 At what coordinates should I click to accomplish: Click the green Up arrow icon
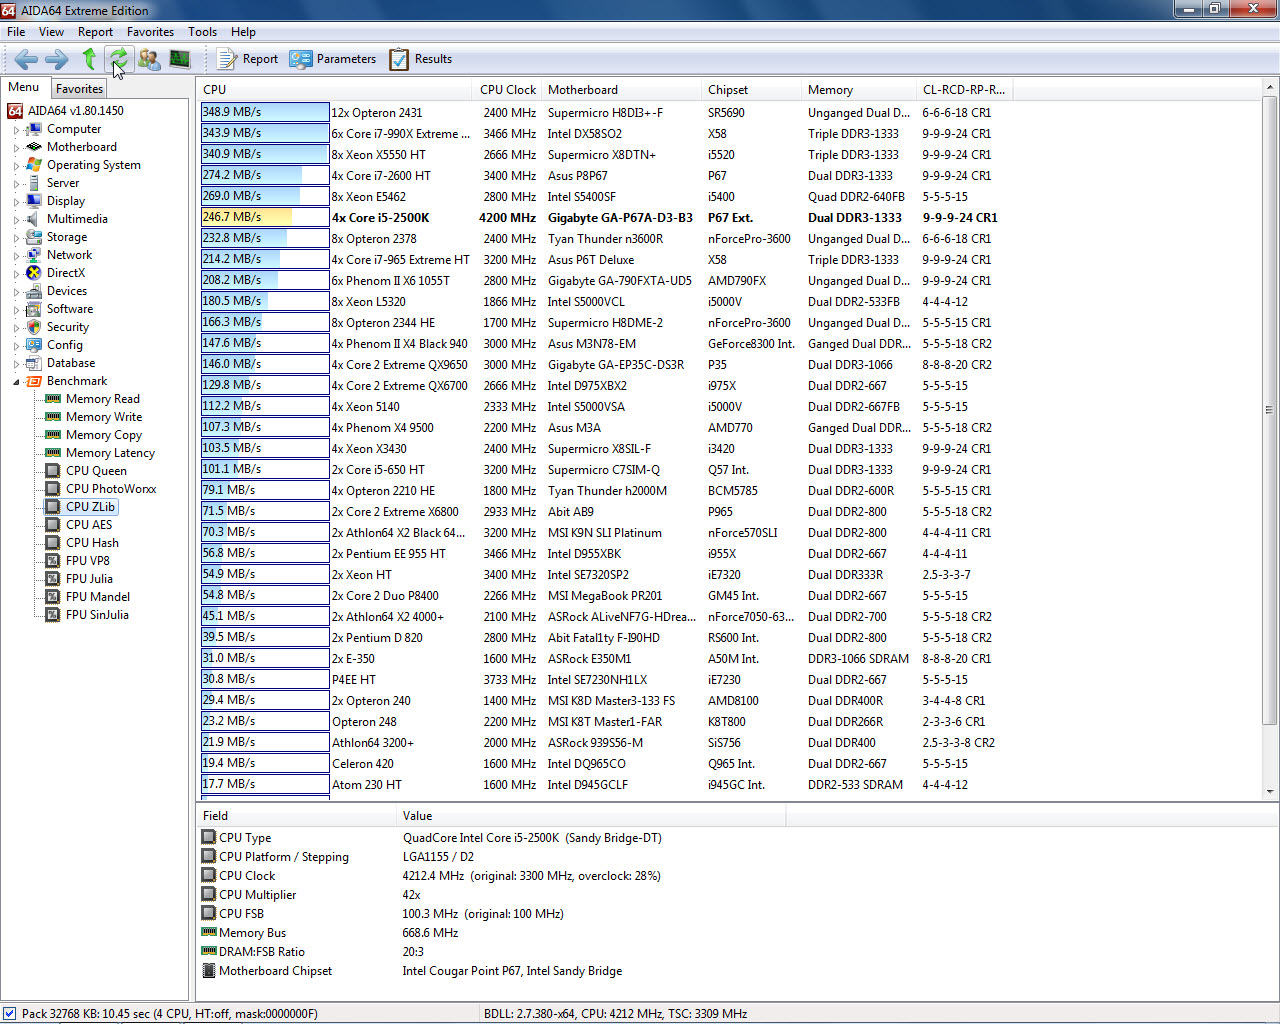pos(89,59)
